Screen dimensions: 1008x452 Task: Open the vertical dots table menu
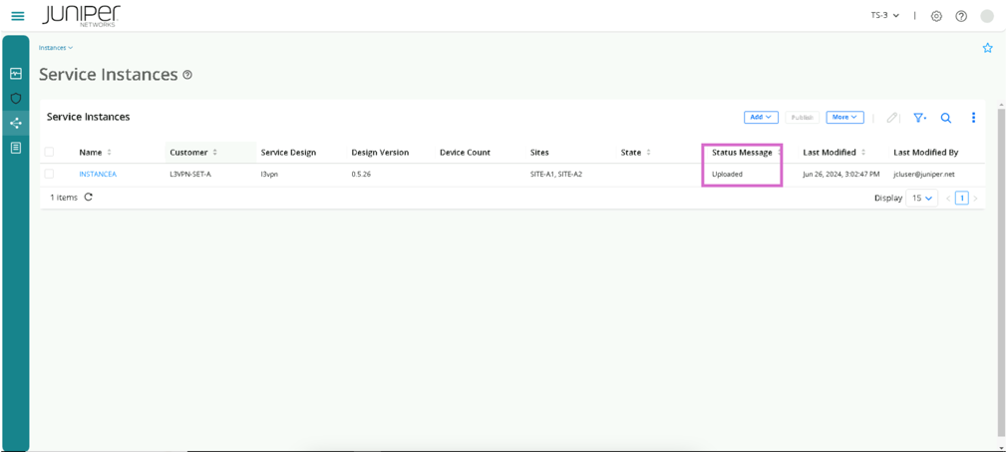(973, 118)
